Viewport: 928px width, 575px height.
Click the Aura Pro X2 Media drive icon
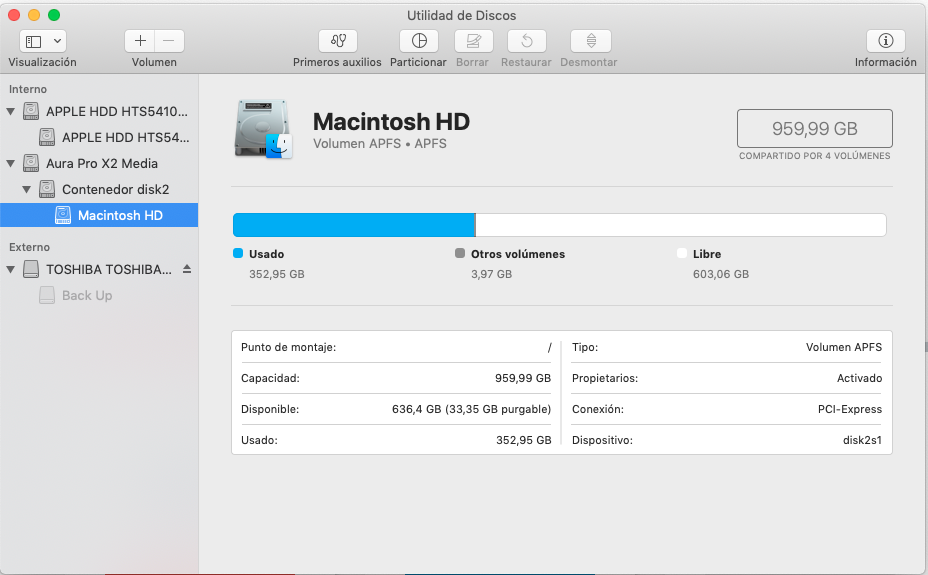point(31,163)
